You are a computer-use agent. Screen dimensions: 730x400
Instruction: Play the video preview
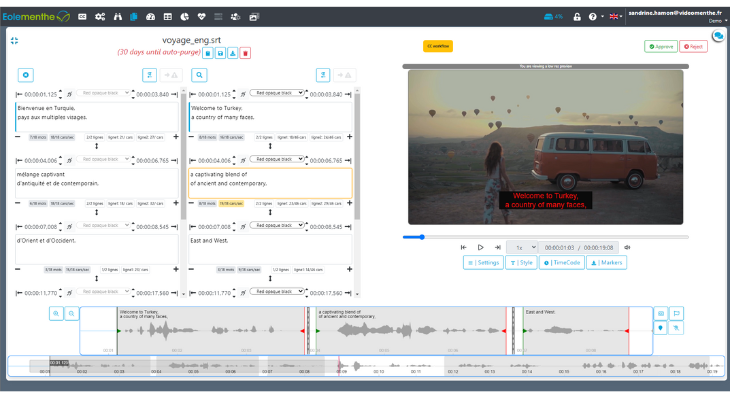[480, 247]
